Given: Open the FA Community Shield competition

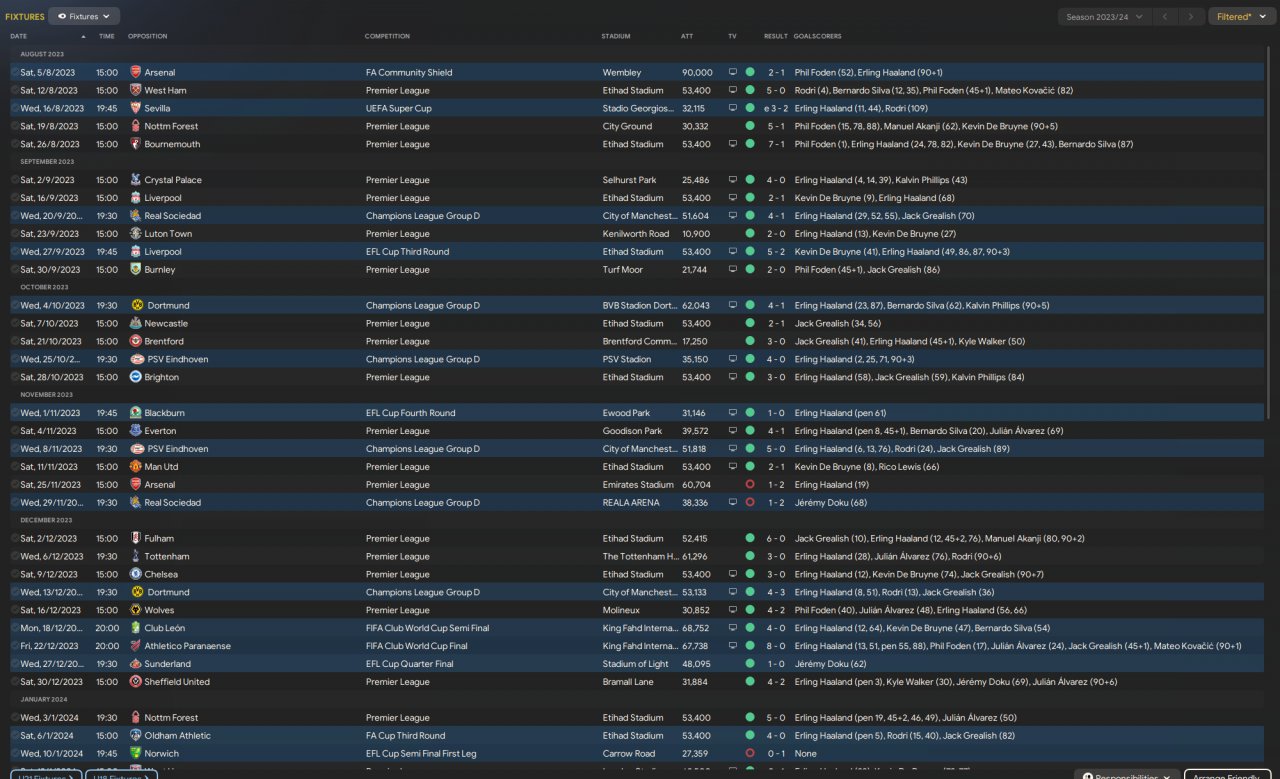Looking at the screenshot, I should coord(409,72).
